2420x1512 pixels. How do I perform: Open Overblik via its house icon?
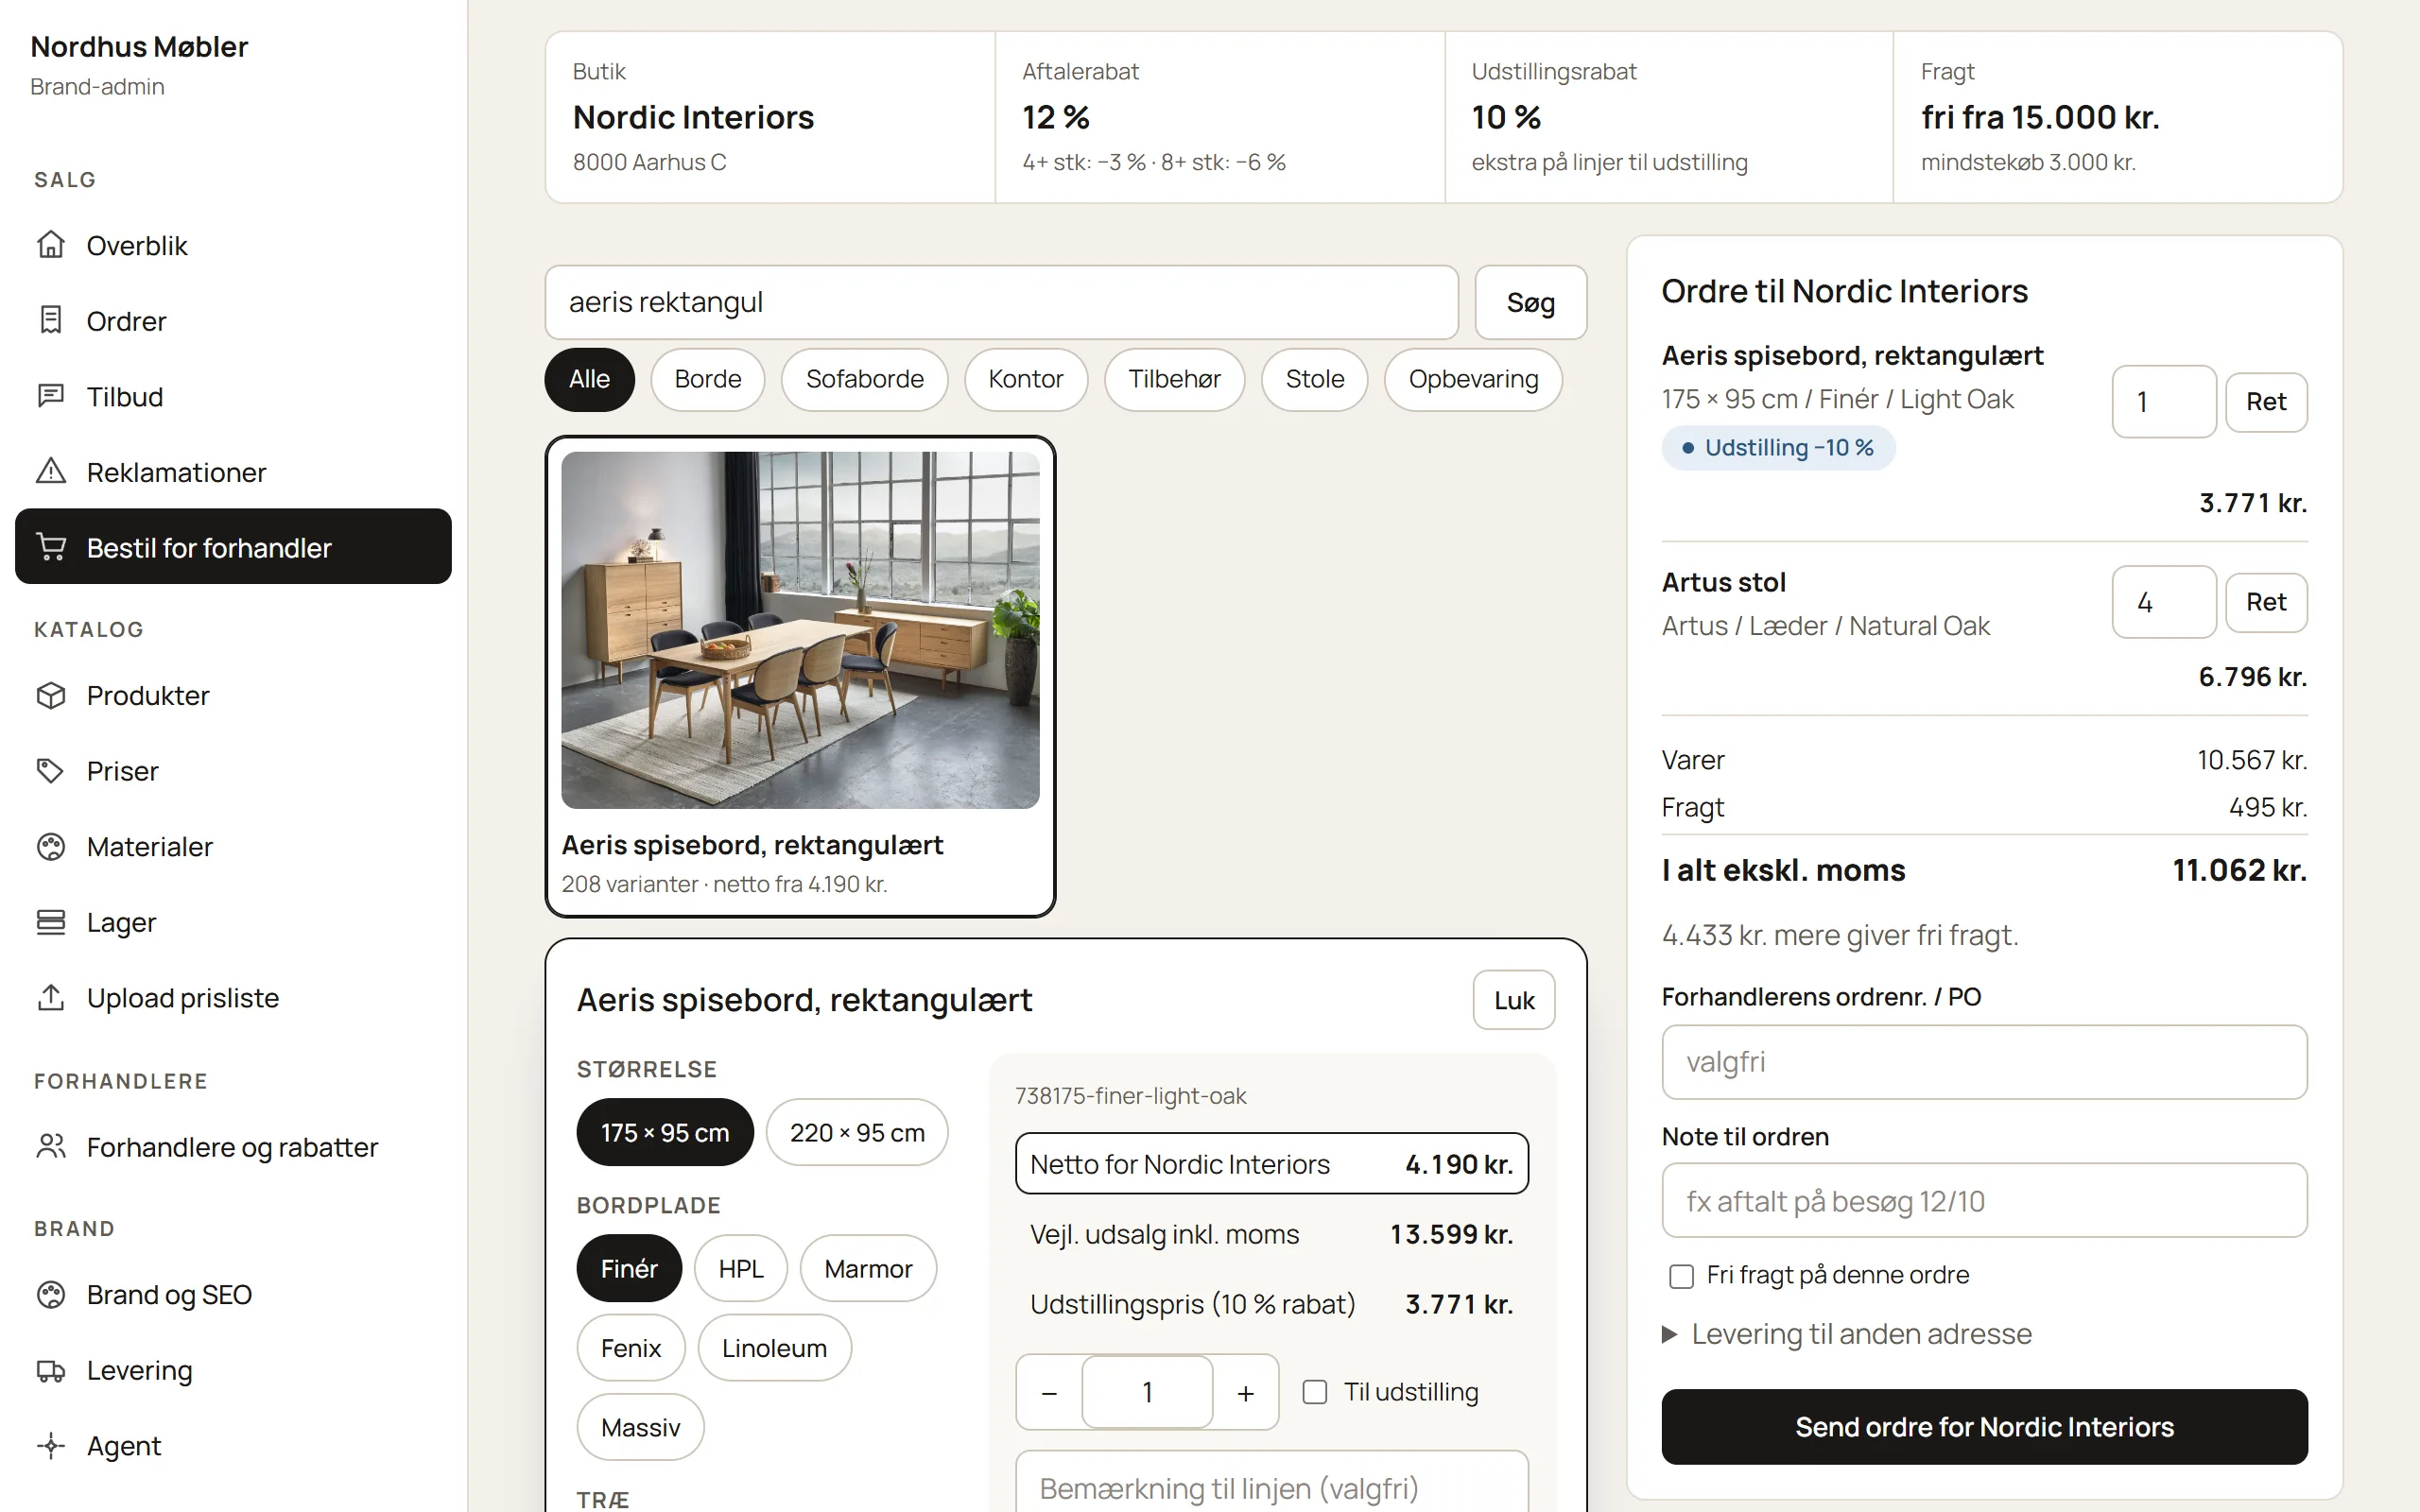pos(51,245)
